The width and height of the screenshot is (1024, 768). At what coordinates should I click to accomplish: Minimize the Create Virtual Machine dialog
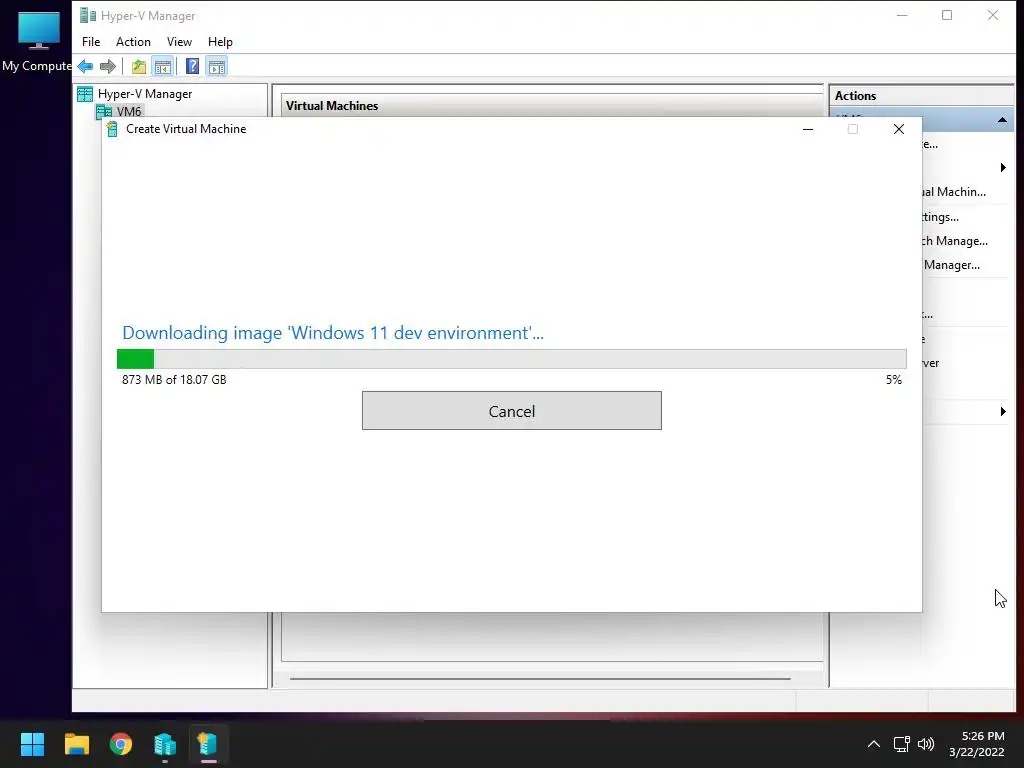point(808,129)
